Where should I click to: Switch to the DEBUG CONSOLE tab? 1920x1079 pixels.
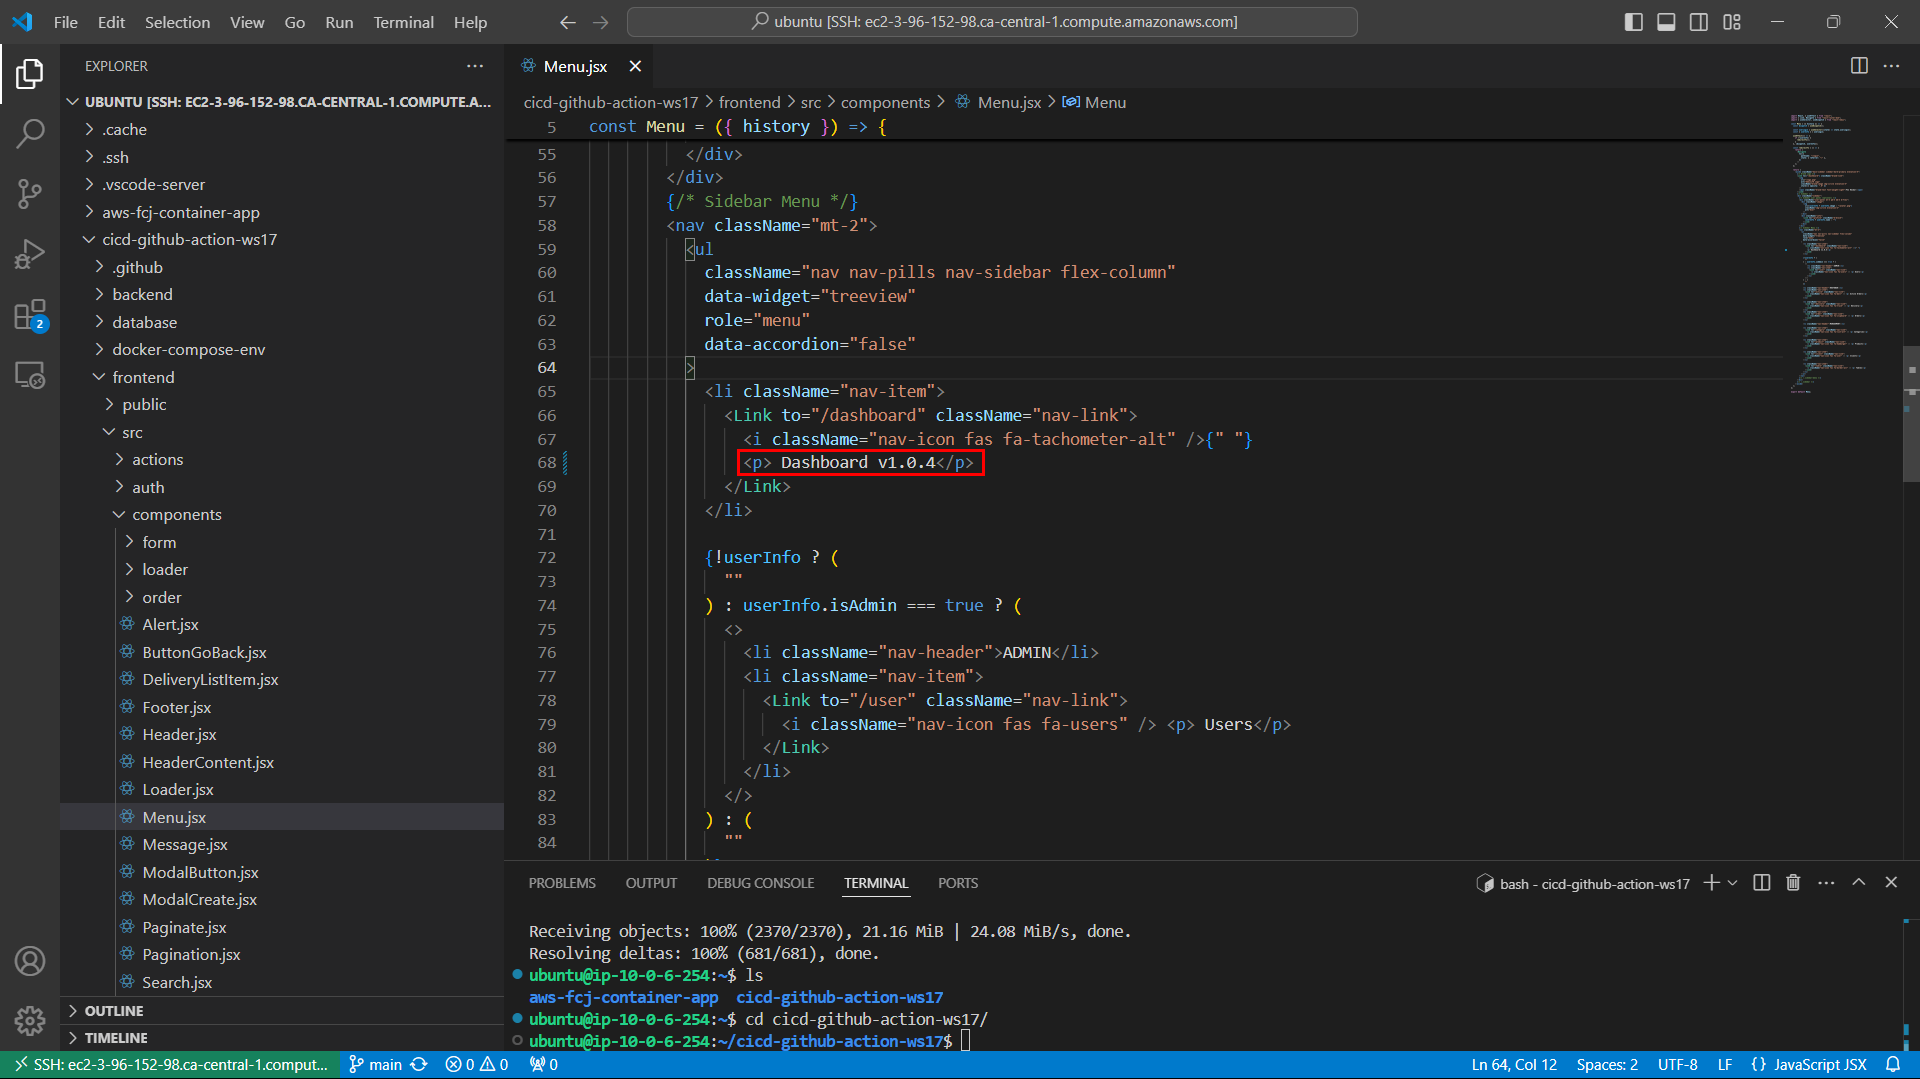761,883
